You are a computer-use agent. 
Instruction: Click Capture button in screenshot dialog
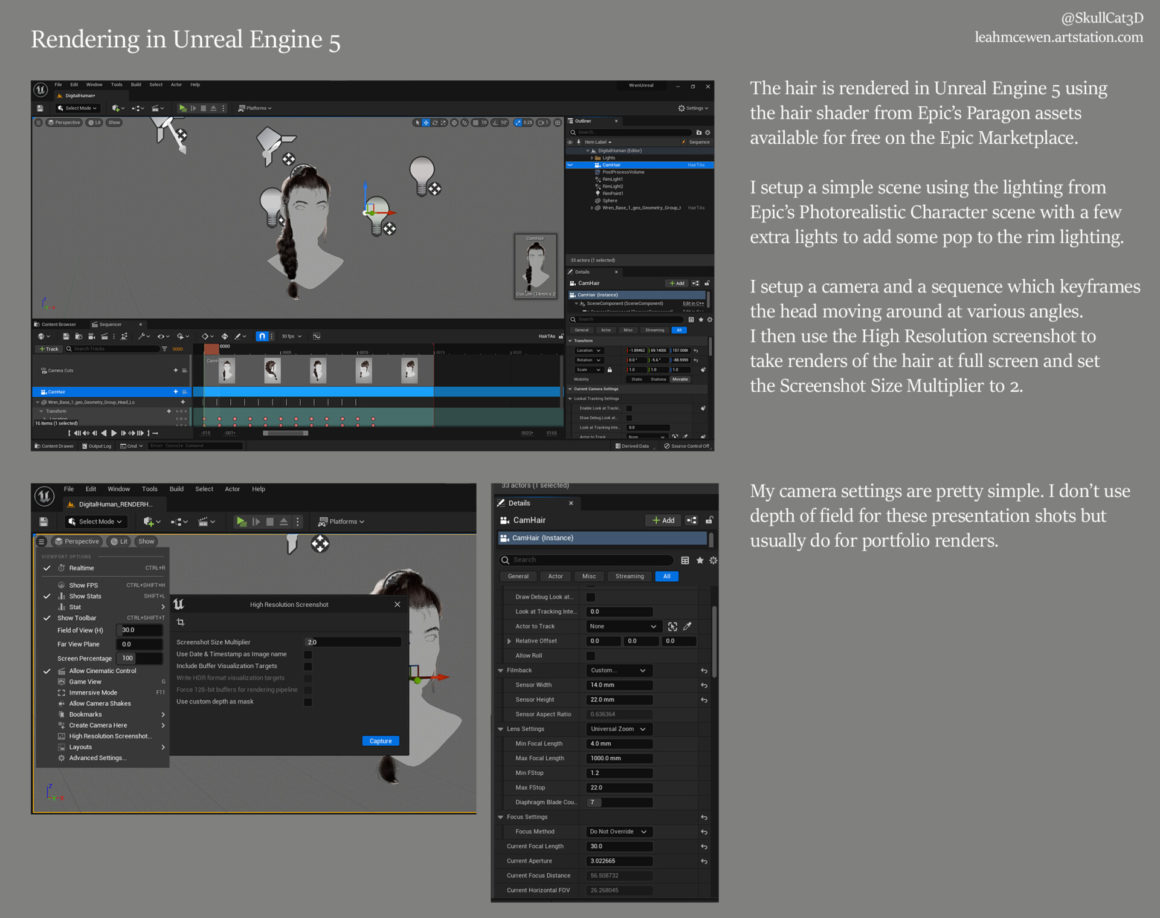click(x=380, y=740)
